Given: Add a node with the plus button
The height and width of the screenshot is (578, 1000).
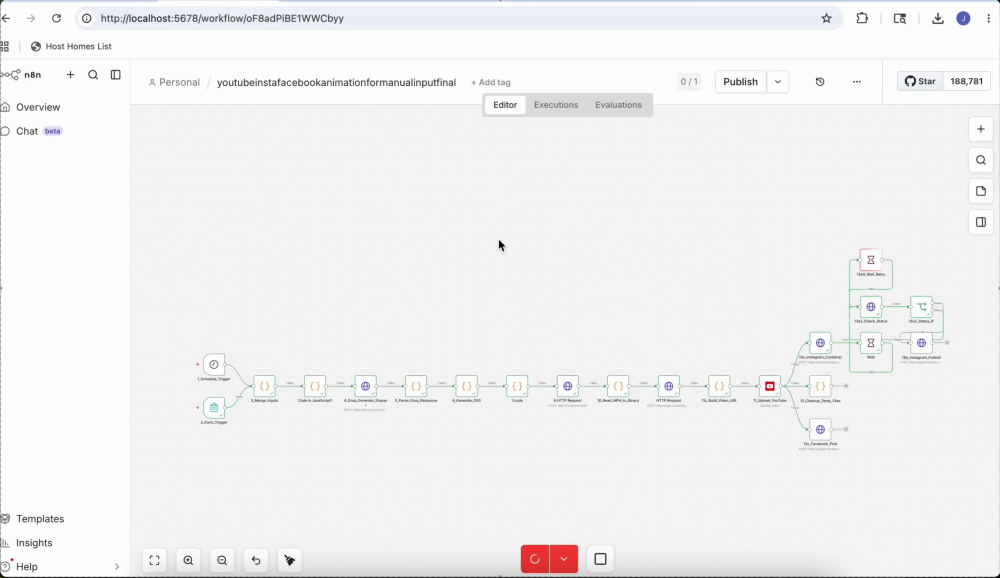Looking at the screenshot, I should (x=981, y=129).
